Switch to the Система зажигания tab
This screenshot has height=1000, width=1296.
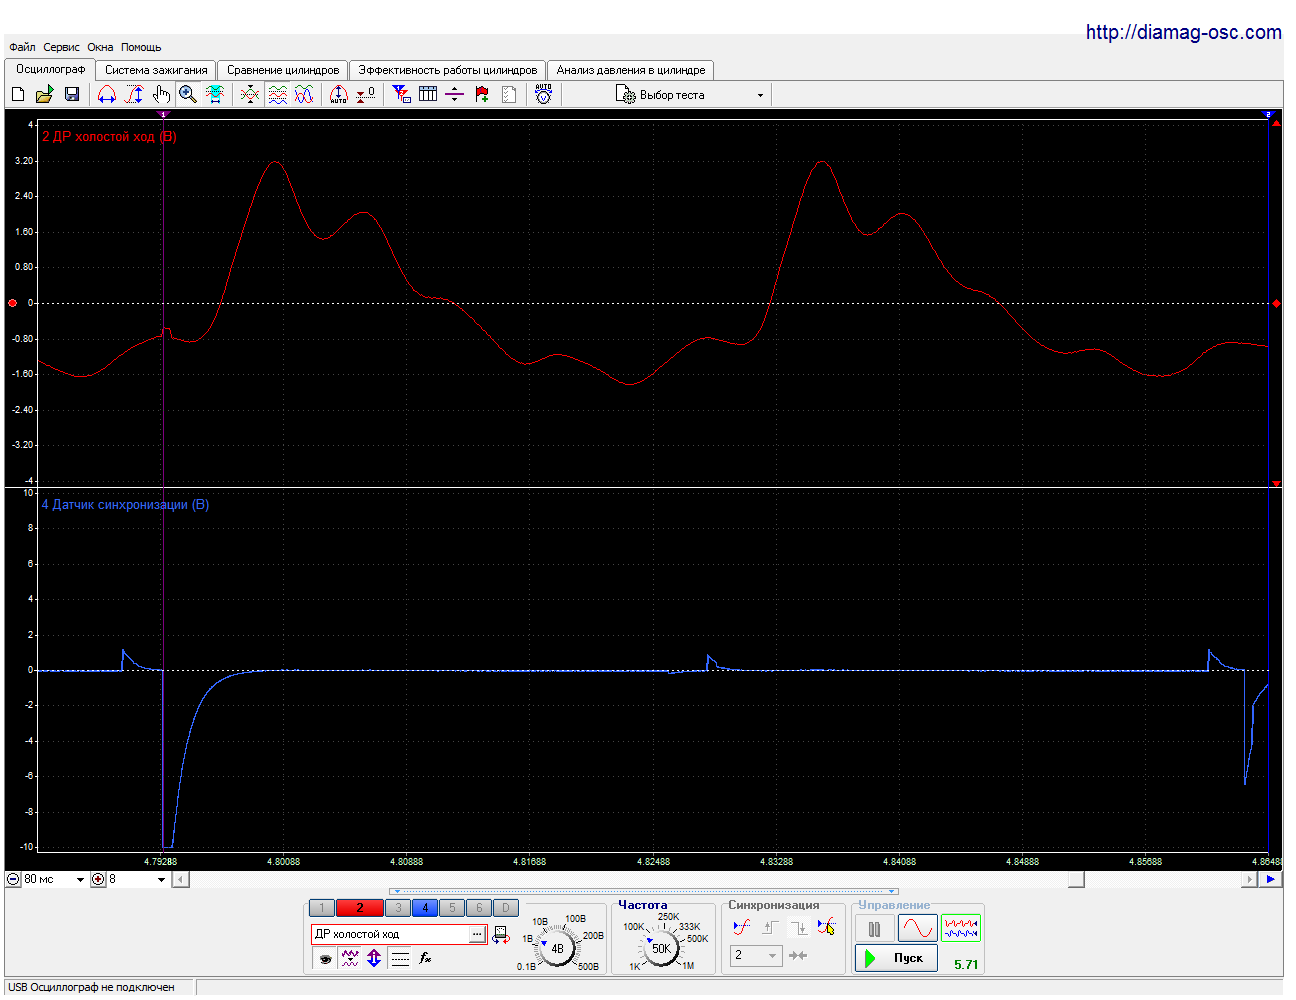pyautogui.click(x=156, y=70)
